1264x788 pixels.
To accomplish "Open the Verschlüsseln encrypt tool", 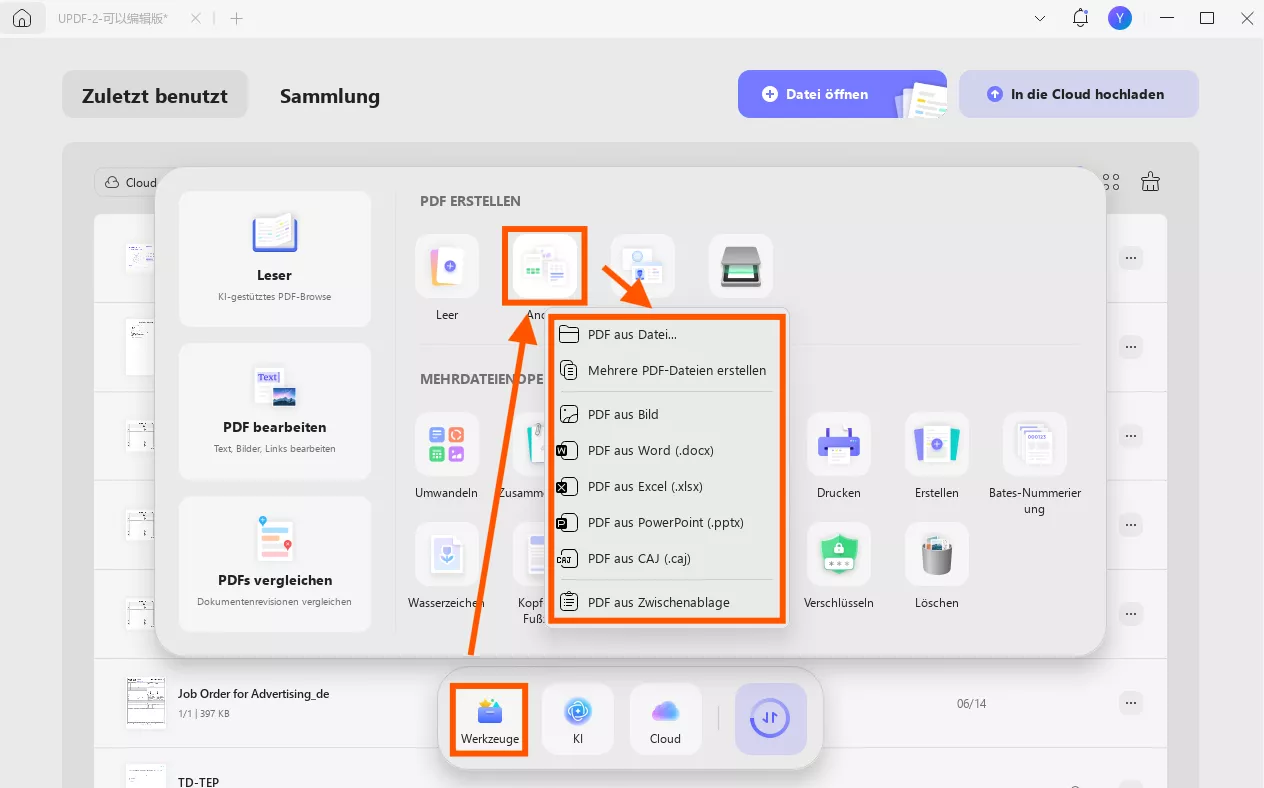I will pos(839,554).
